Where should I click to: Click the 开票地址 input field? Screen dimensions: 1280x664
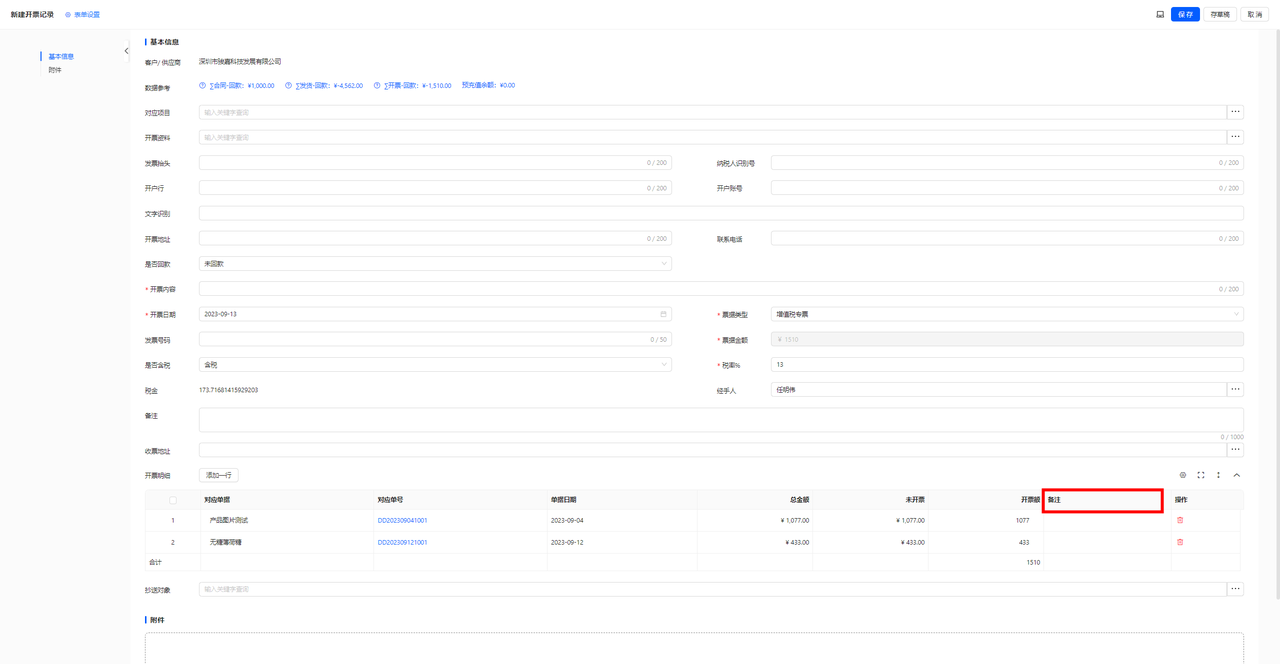click(435, 239)
